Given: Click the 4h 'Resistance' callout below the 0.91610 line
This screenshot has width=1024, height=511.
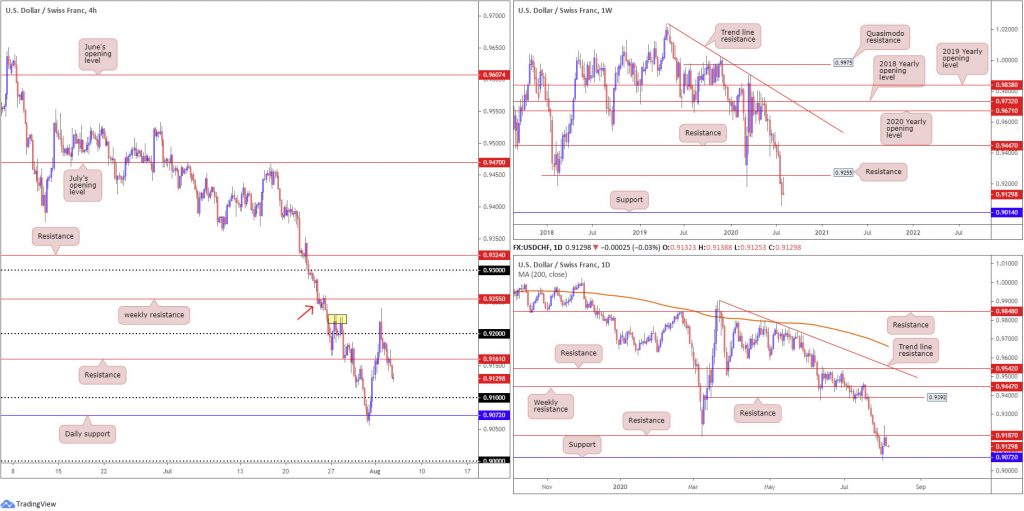Looking at the screenshot, I should point(103,375).
